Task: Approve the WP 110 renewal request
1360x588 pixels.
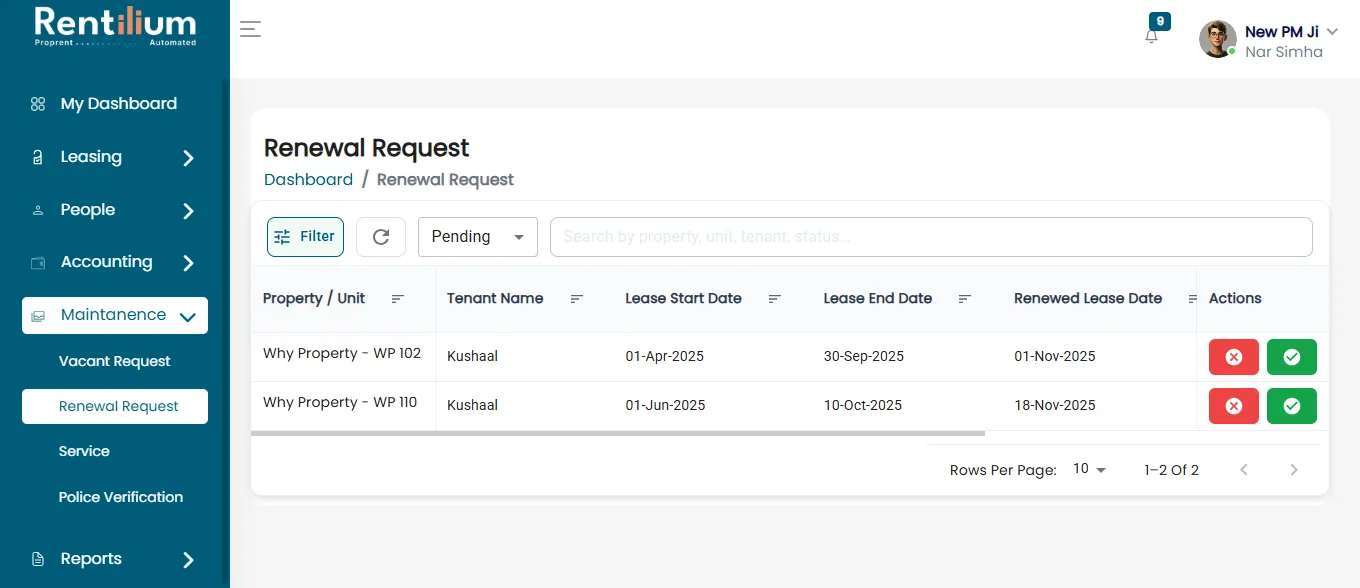Action: coord(1292,406)
